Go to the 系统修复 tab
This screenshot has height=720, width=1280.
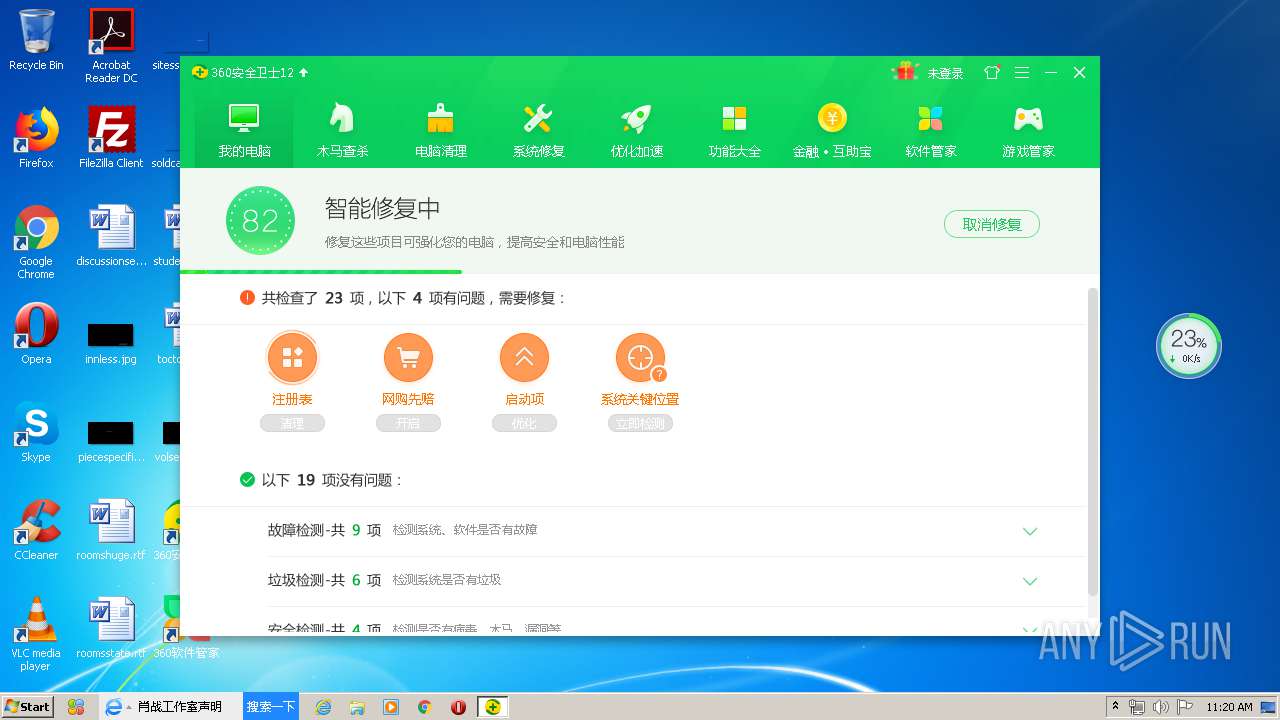tap(538, 130)
